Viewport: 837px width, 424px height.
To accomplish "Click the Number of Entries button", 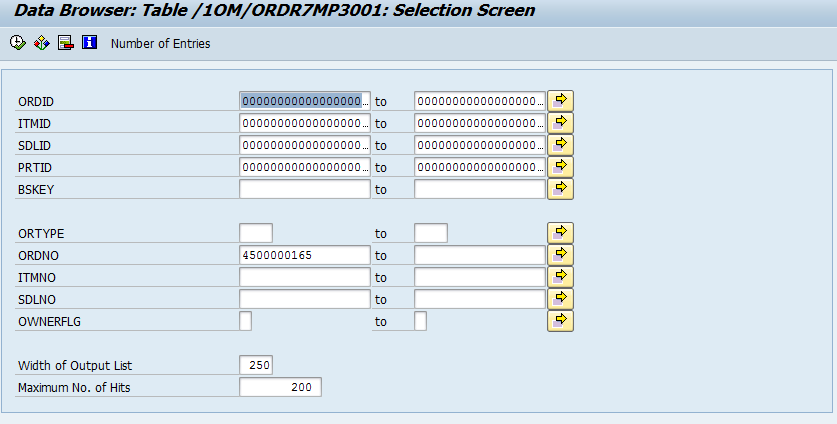I will [x=160, y=44].
